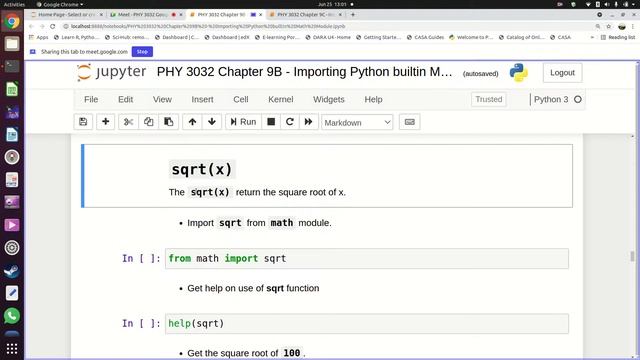Open the File menu
The image size is (640, 360).
[91, 99]
